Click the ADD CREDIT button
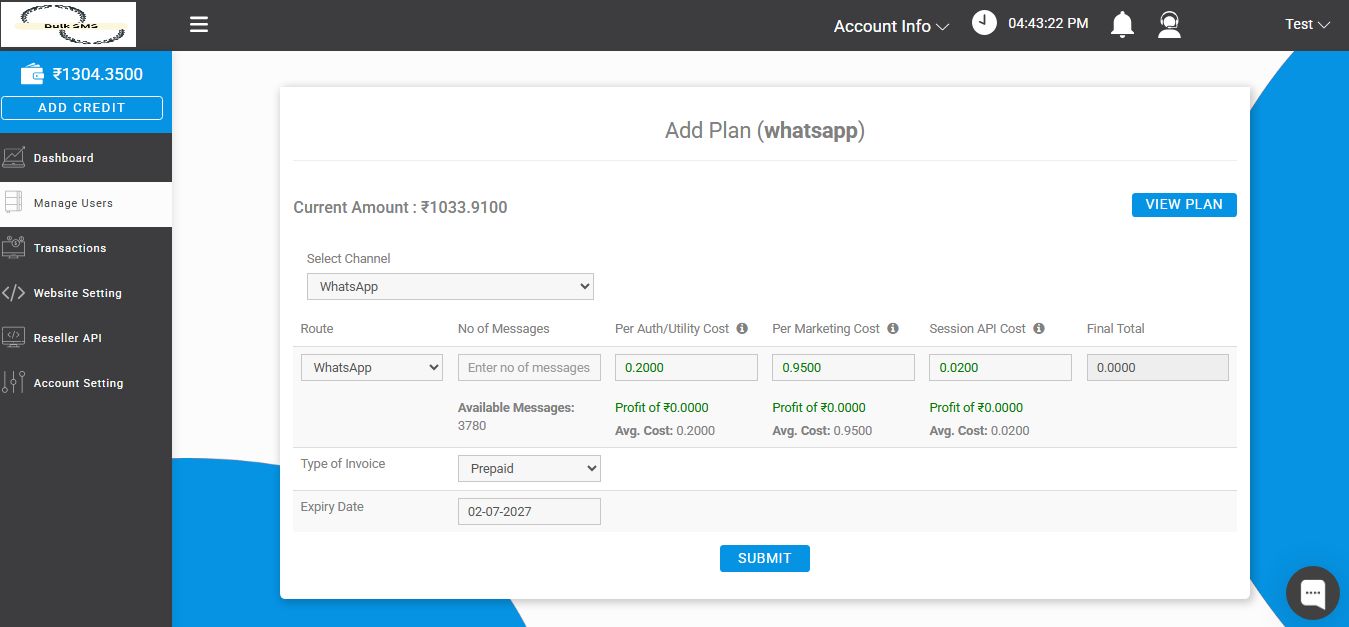 82,108
